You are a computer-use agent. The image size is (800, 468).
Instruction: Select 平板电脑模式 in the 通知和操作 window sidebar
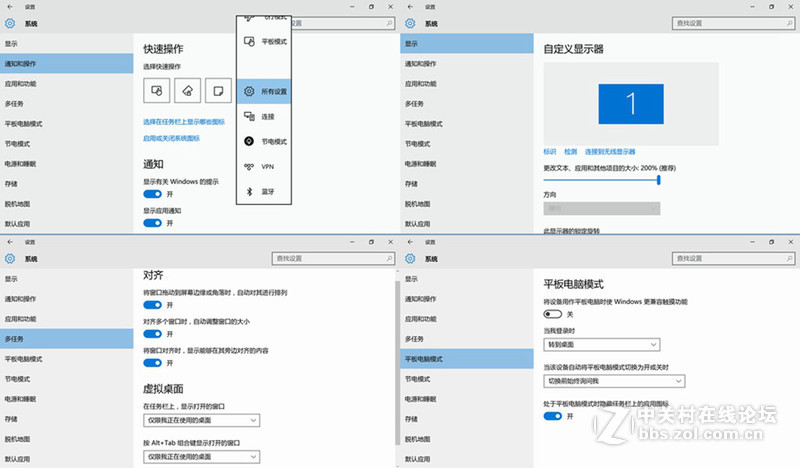(66, 124)
